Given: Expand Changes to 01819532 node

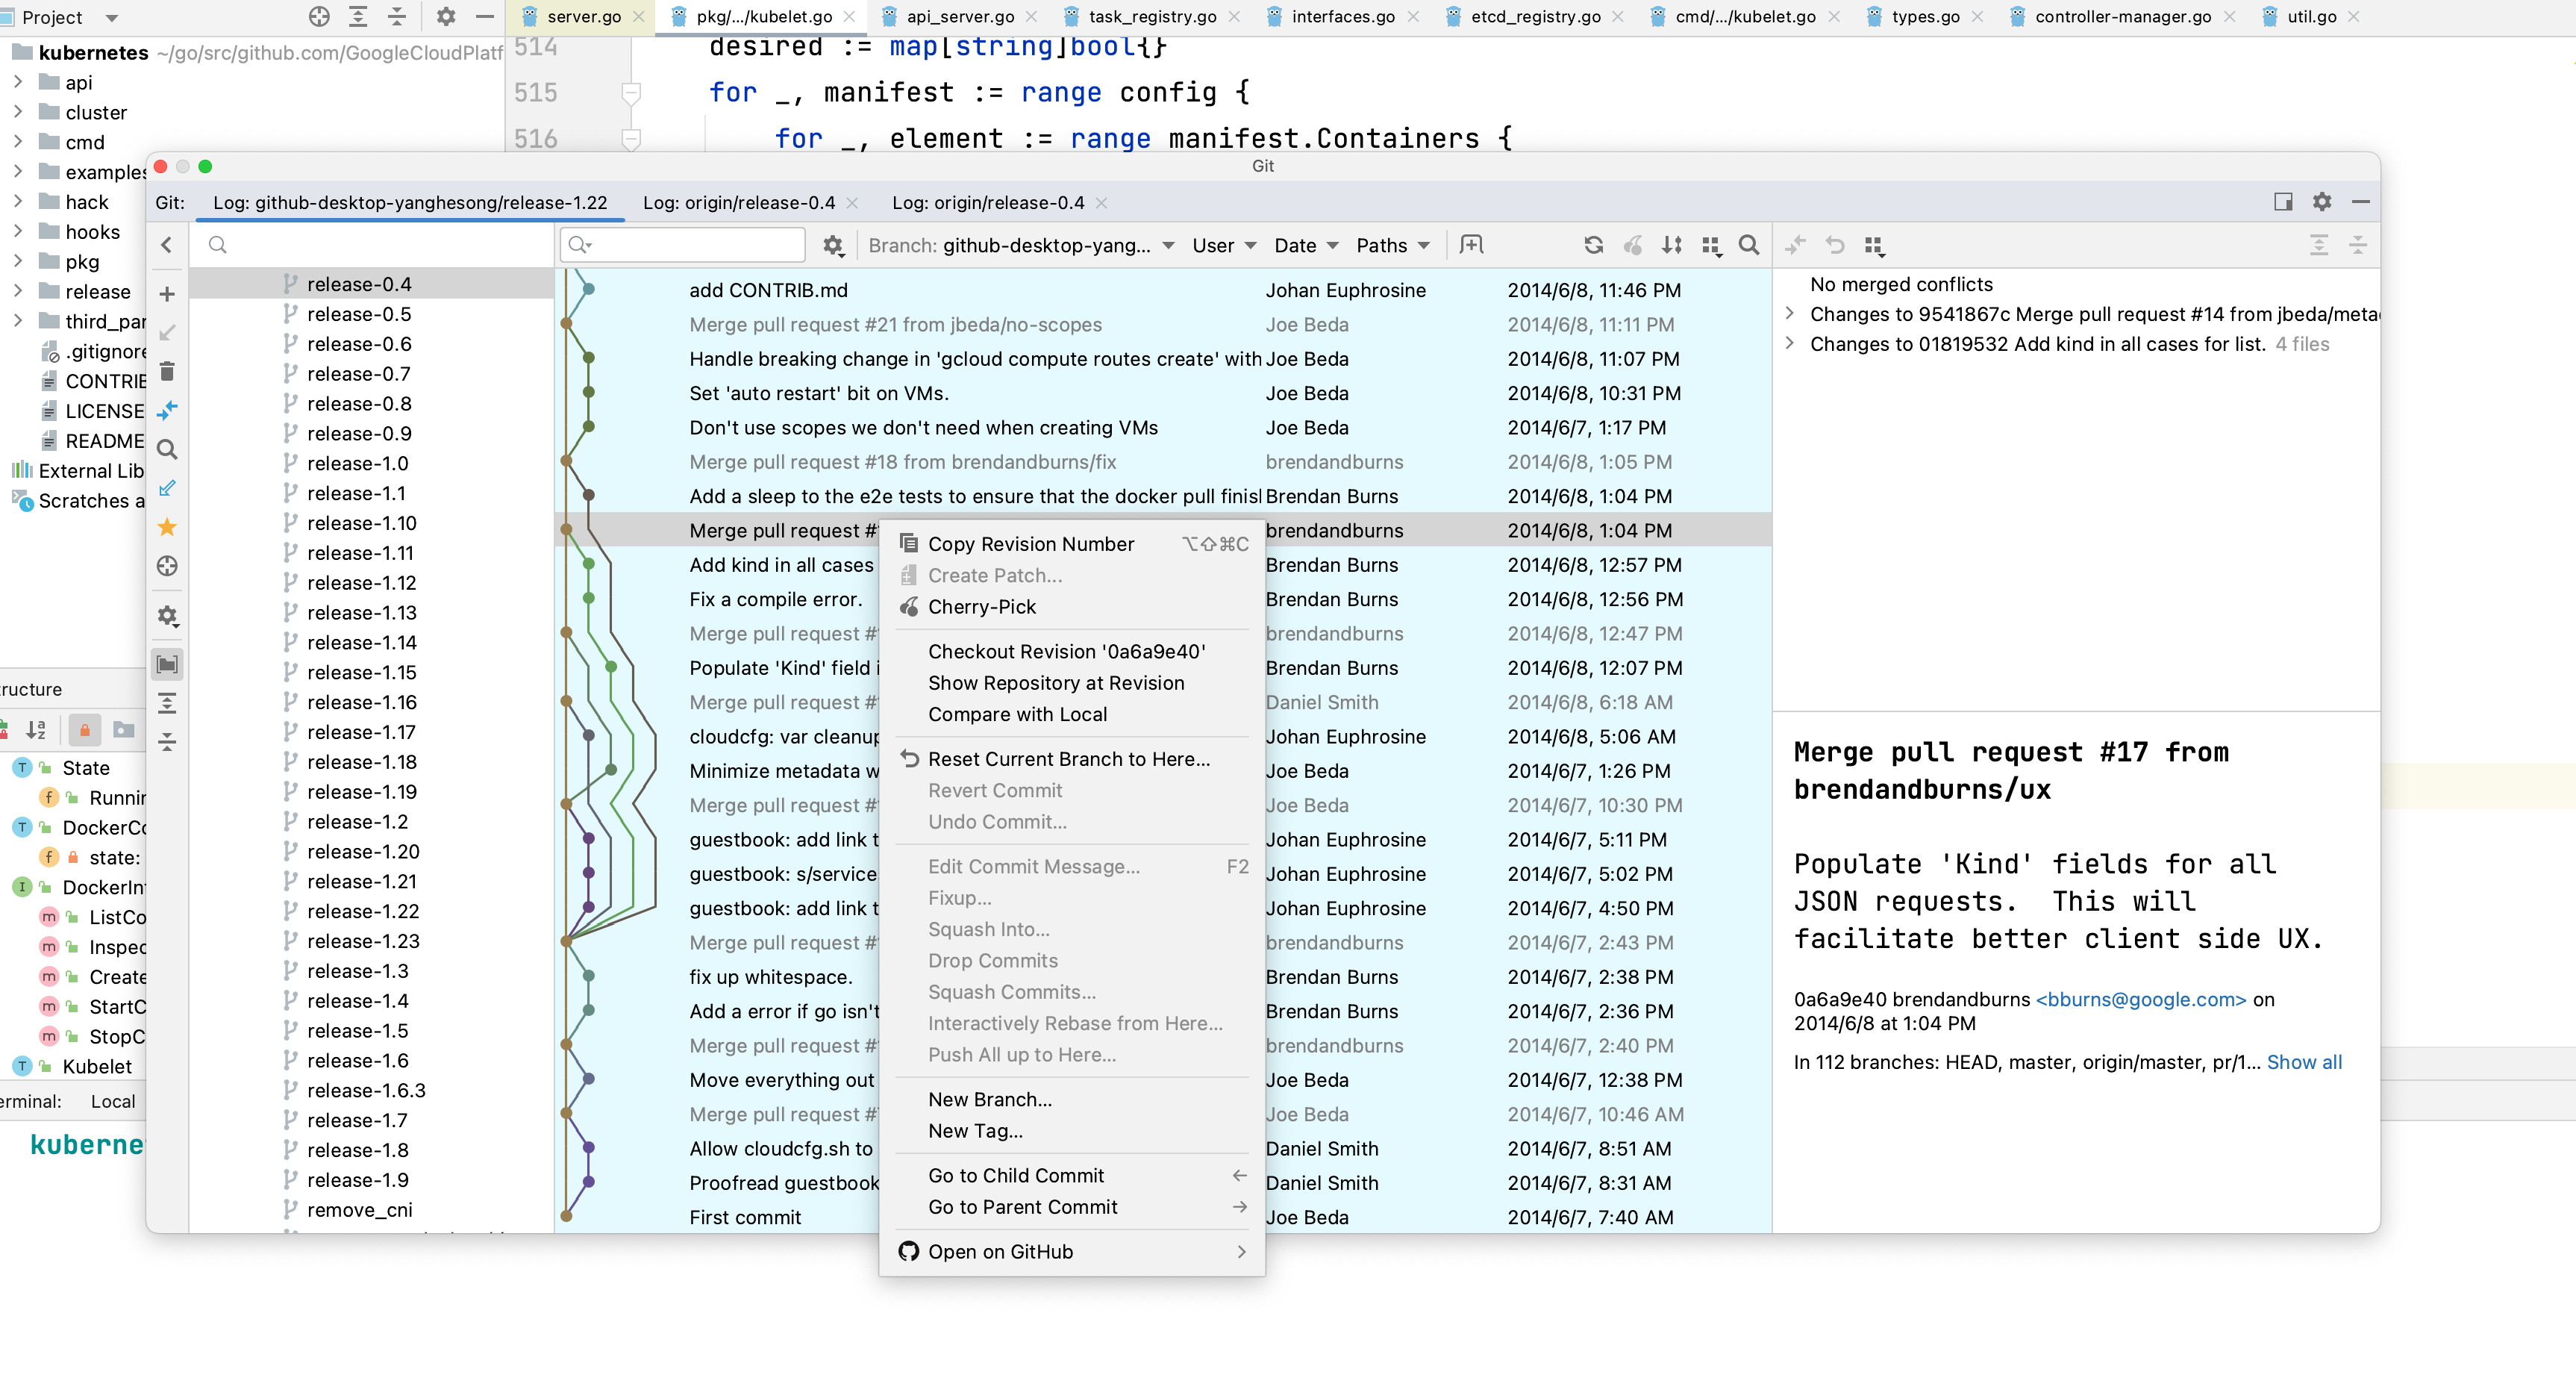Looking at the screenshot, I should click(x=1790, y=344).
